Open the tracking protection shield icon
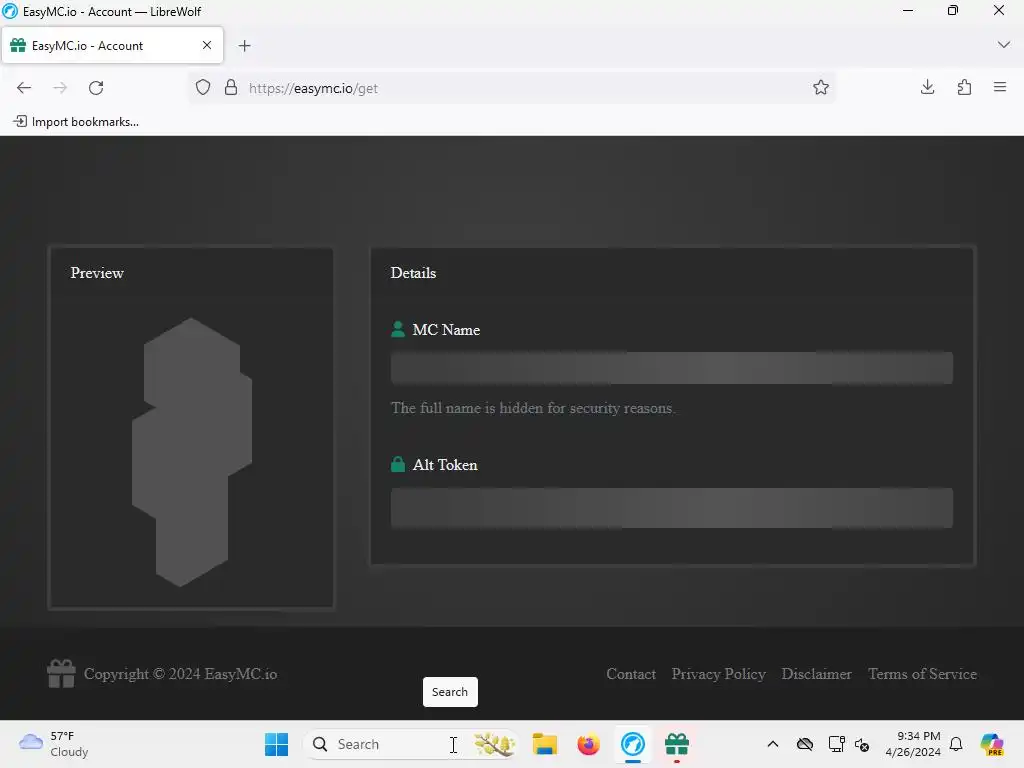Viewport: 1024px width, 768px height. coord(203,88)
